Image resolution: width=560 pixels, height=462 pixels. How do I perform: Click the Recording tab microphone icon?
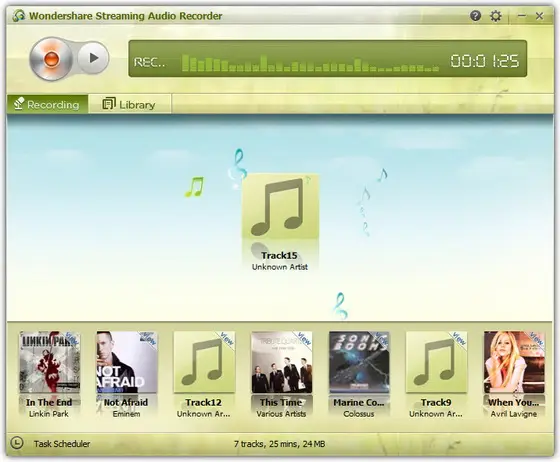tap(19, 104)
